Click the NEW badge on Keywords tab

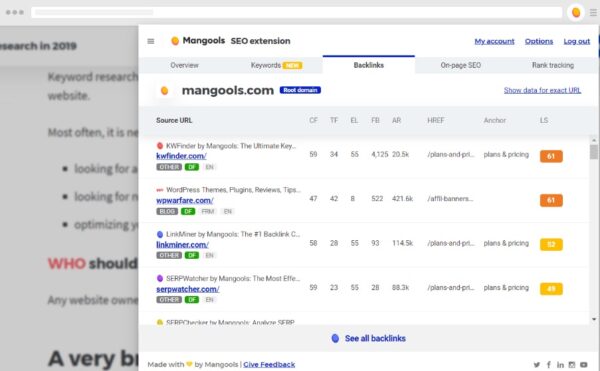(293, 65)
